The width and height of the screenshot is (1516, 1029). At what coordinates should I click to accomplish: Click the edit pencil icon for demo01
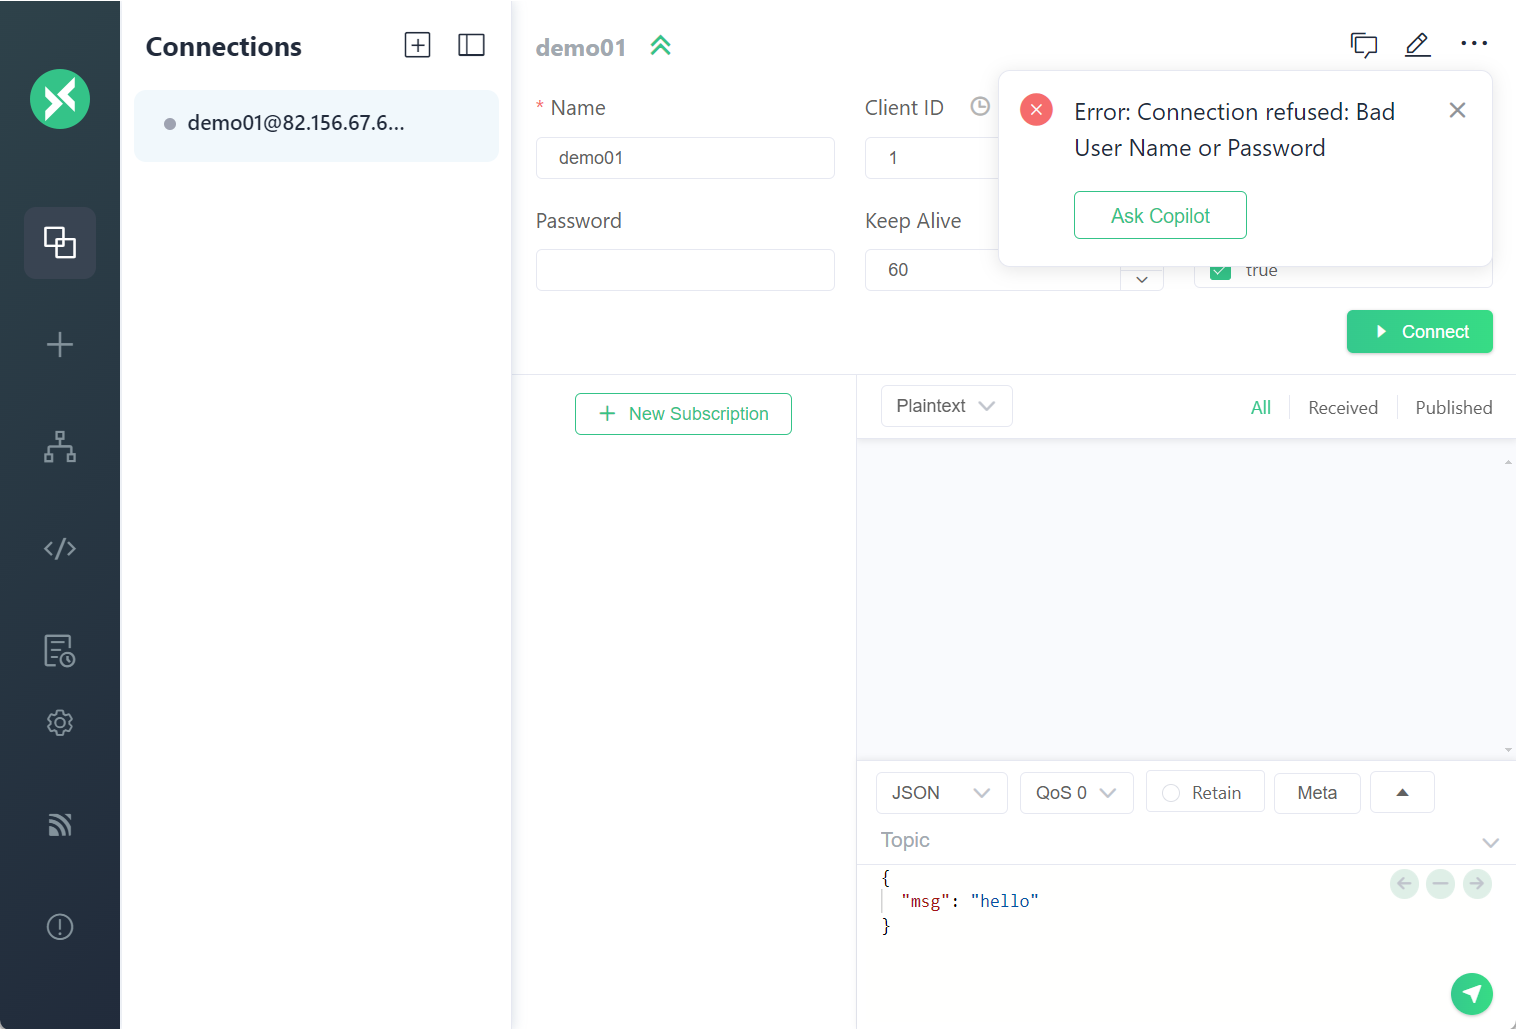click(1417, 45)
